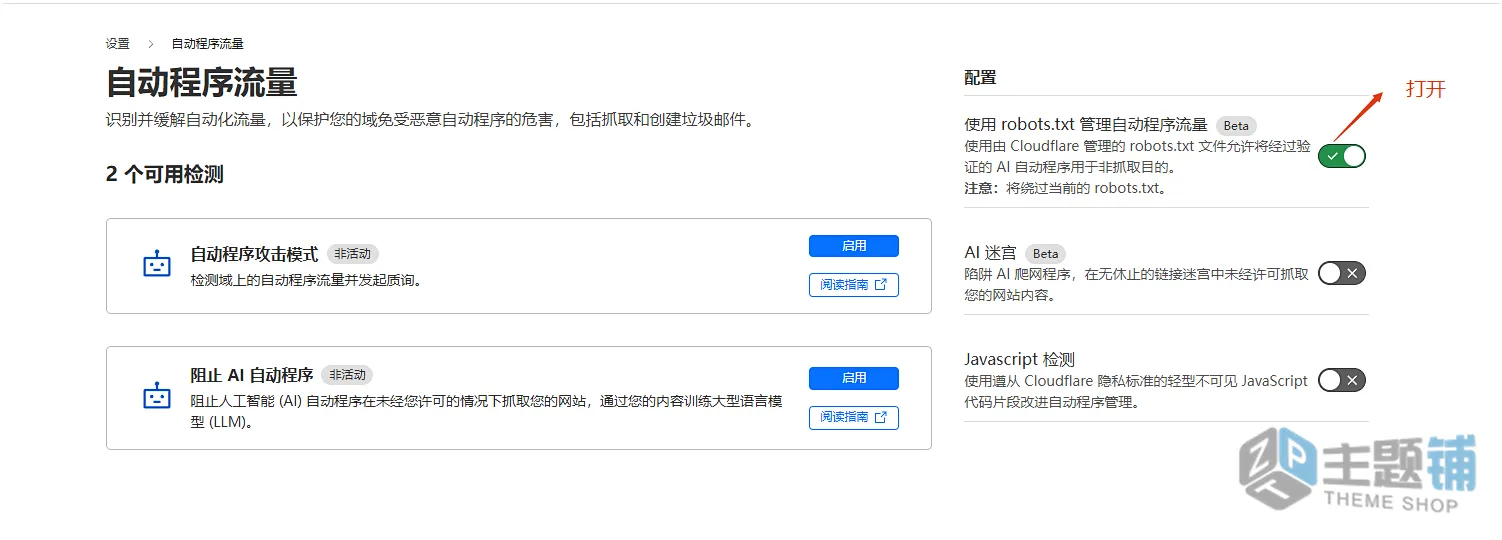1502x540 pixels.
Task: Toggle off robots.txt 管理自动程序流量 switch
Action: pyautogui.click(x=1341, y=156)
